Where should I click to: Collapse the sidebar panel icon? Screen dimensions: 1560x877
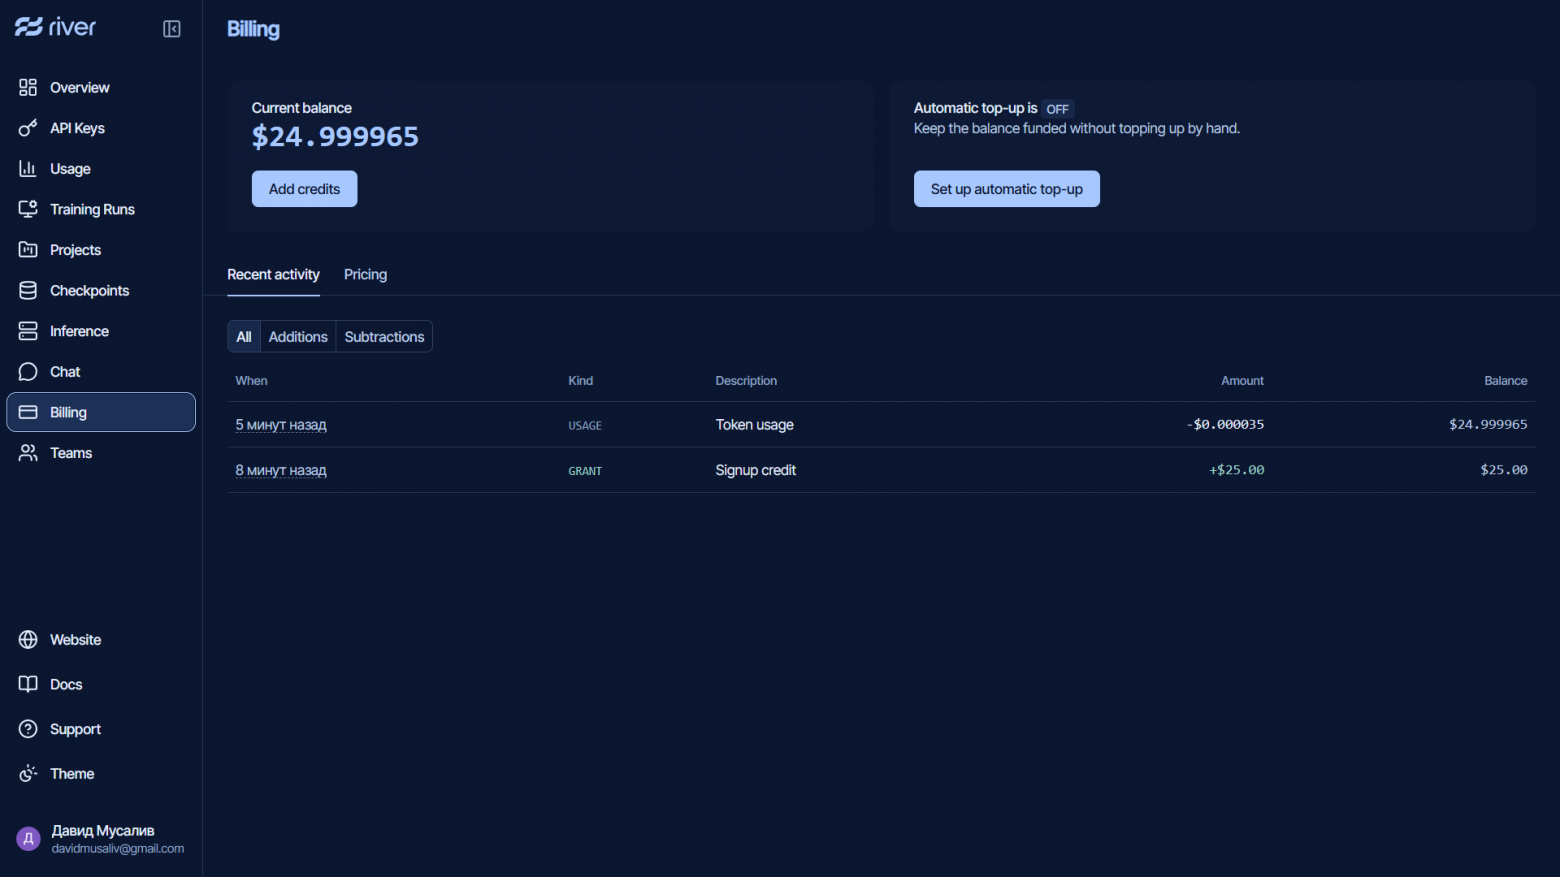point(172,29)
